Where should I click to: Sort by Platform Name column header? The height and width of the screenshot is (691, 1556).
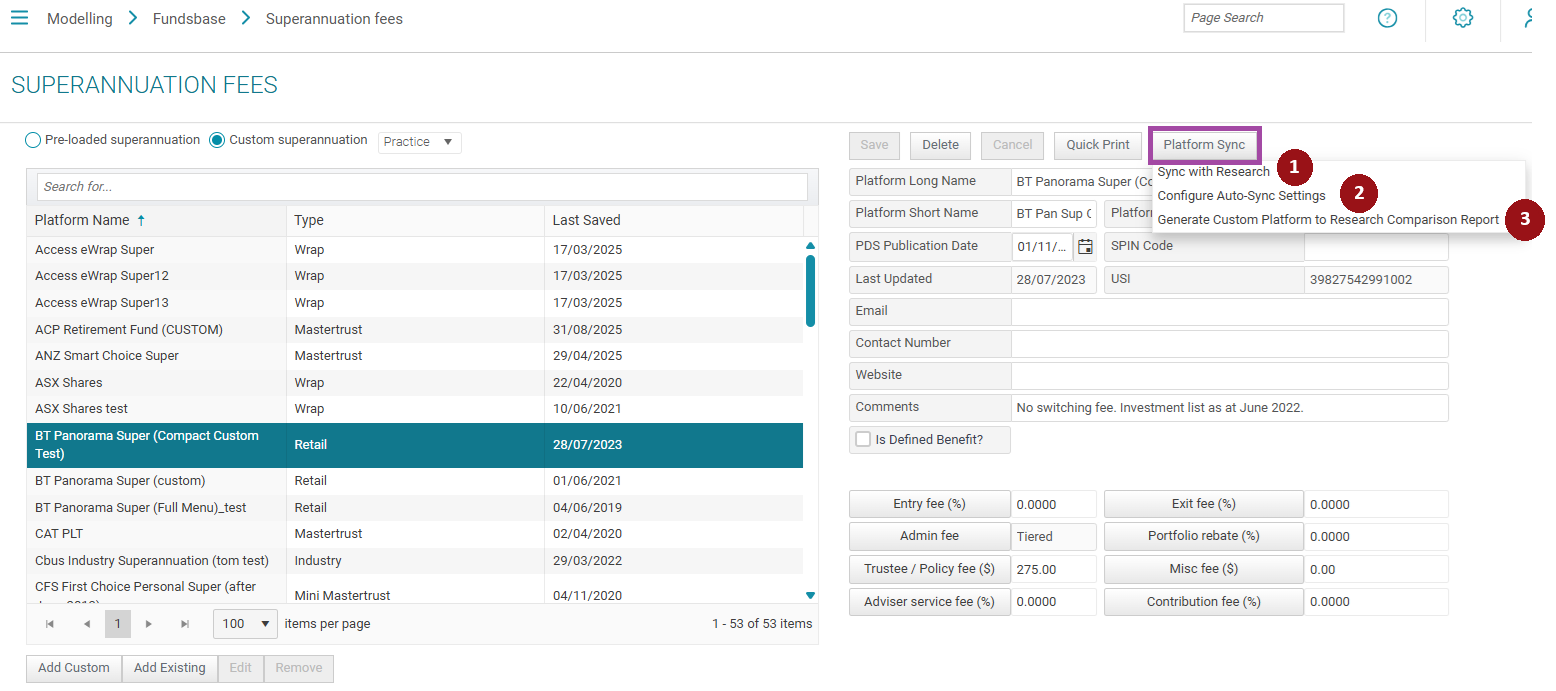click(82, 220)
